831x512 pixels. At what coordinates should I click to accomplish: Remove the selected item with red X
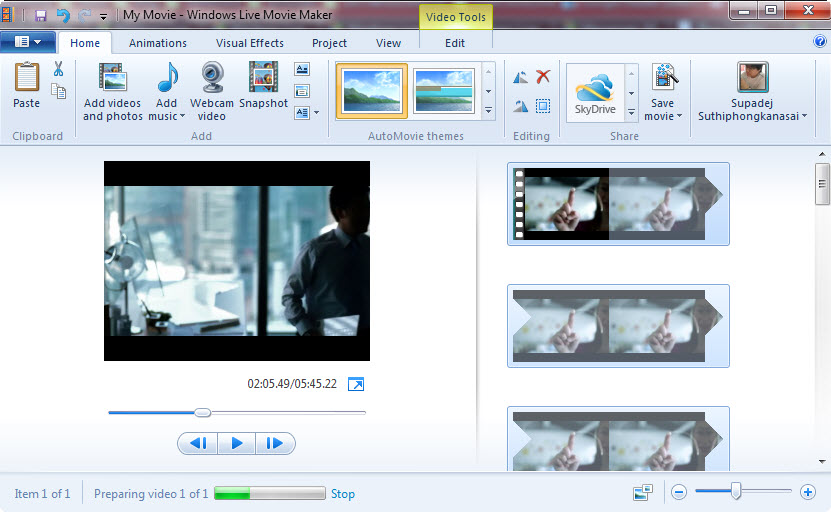tap(543, 77)
